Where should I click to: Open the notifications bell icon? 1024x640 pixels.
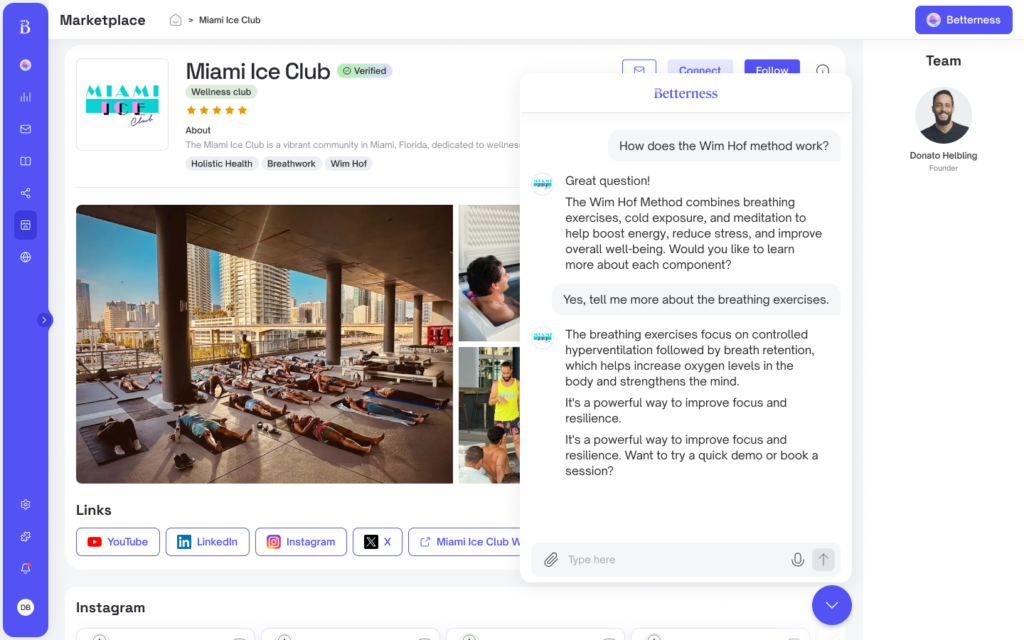click(25, 569)
